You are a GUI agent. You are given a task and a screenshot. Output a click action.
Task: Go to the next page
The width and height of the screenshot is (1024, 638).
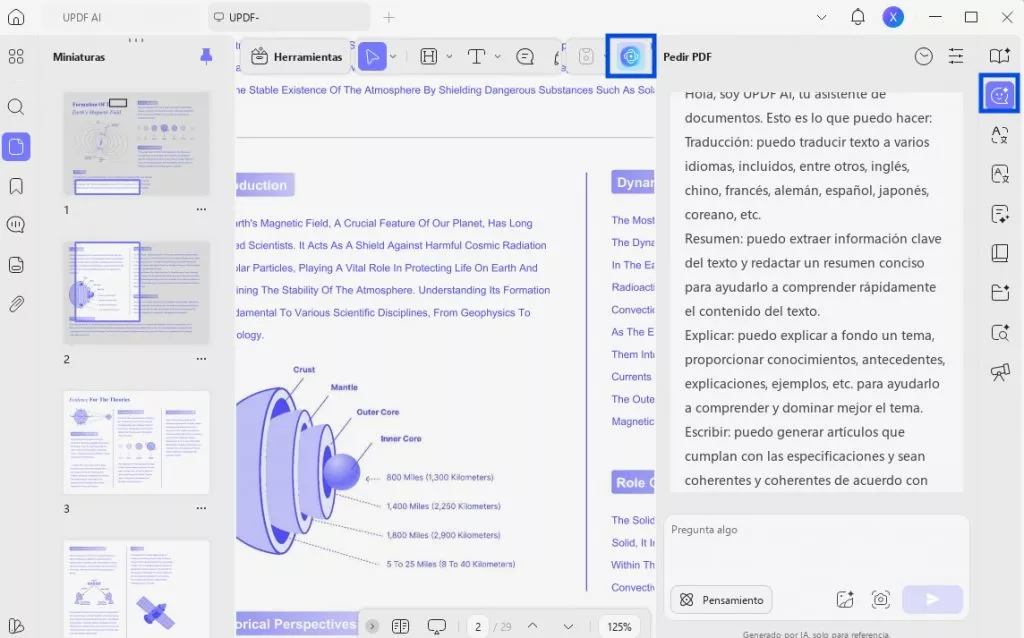coord(568,626)
